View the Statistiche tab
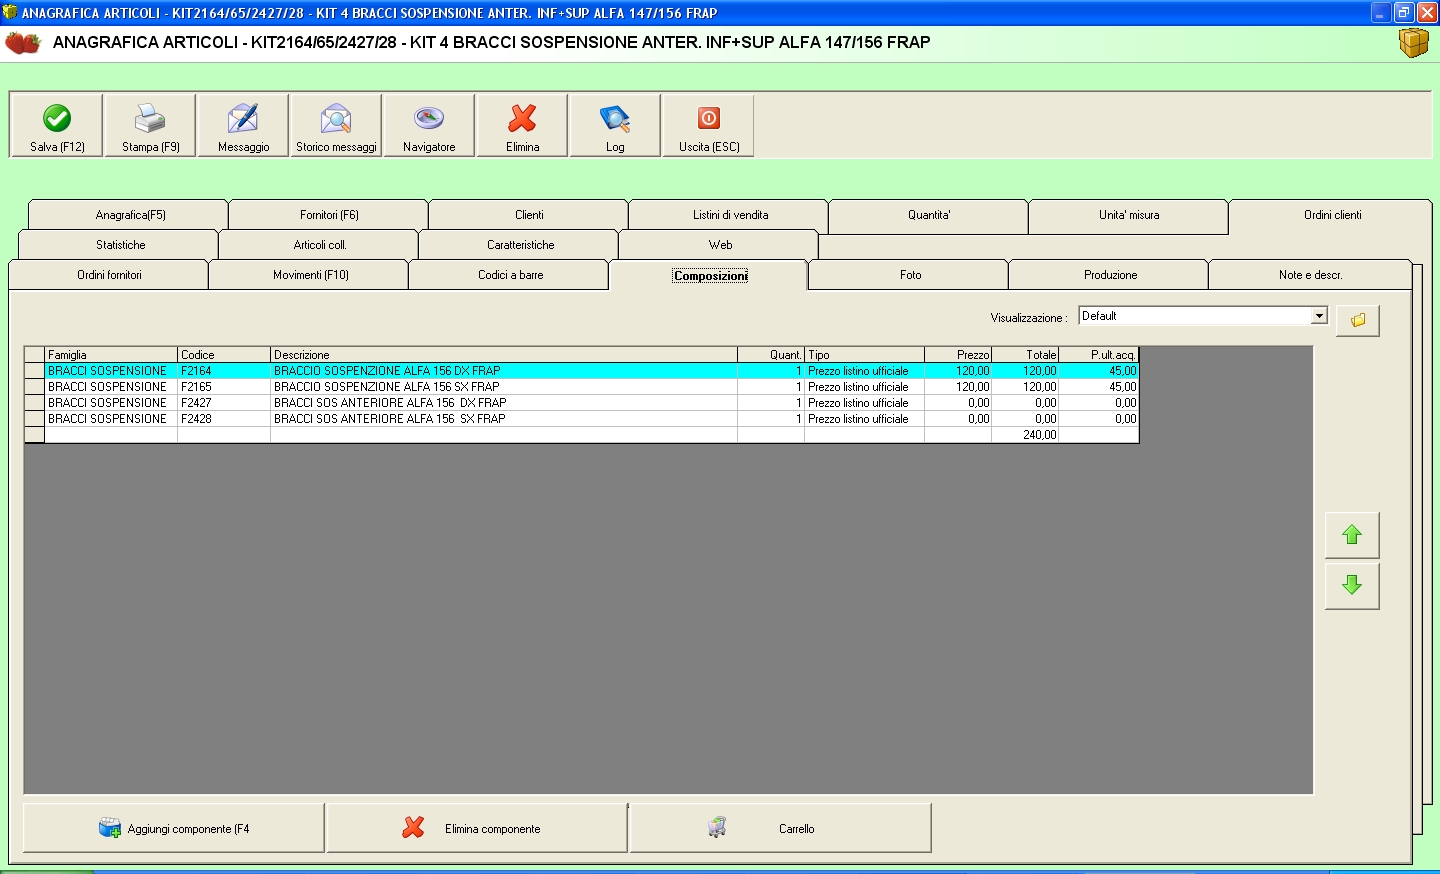Viewport: 1440px width, 874px height. tap(120, 245)
